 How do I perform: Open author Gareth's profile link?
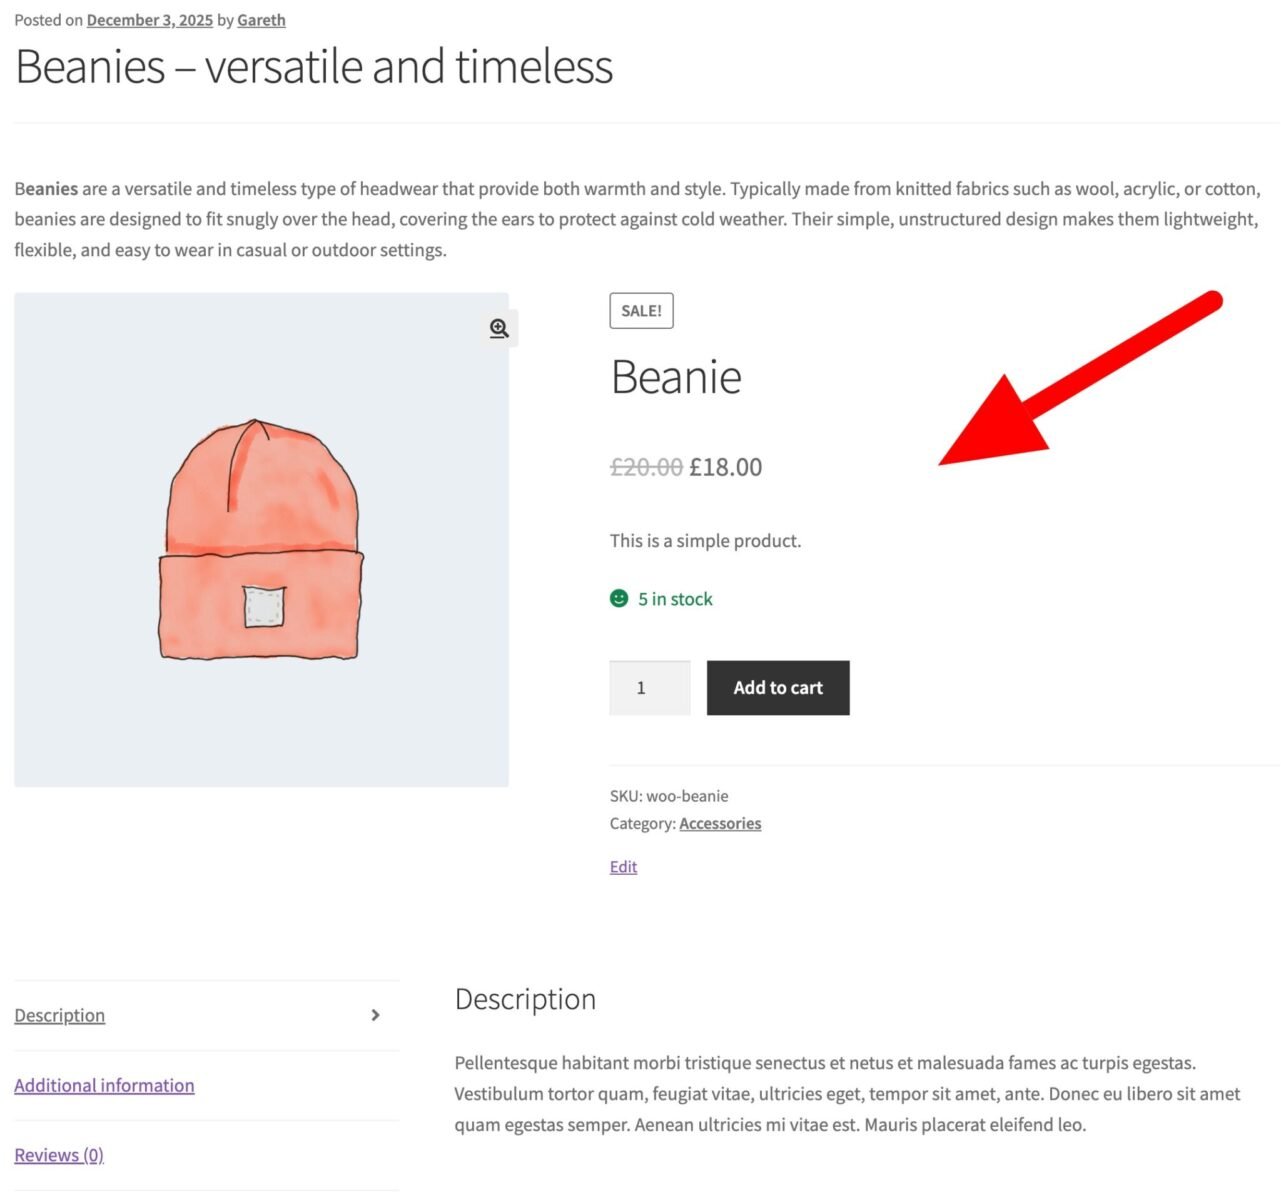coord(260,20)
